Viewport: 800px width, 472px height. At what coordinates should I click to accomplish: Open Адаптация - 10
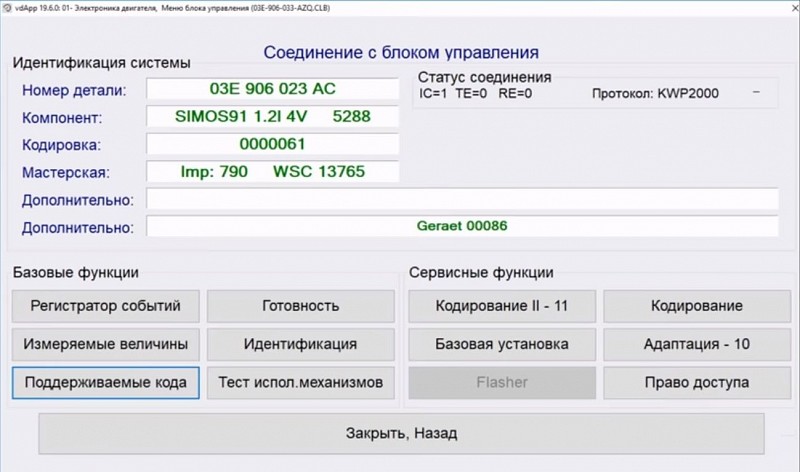(696, 344)
